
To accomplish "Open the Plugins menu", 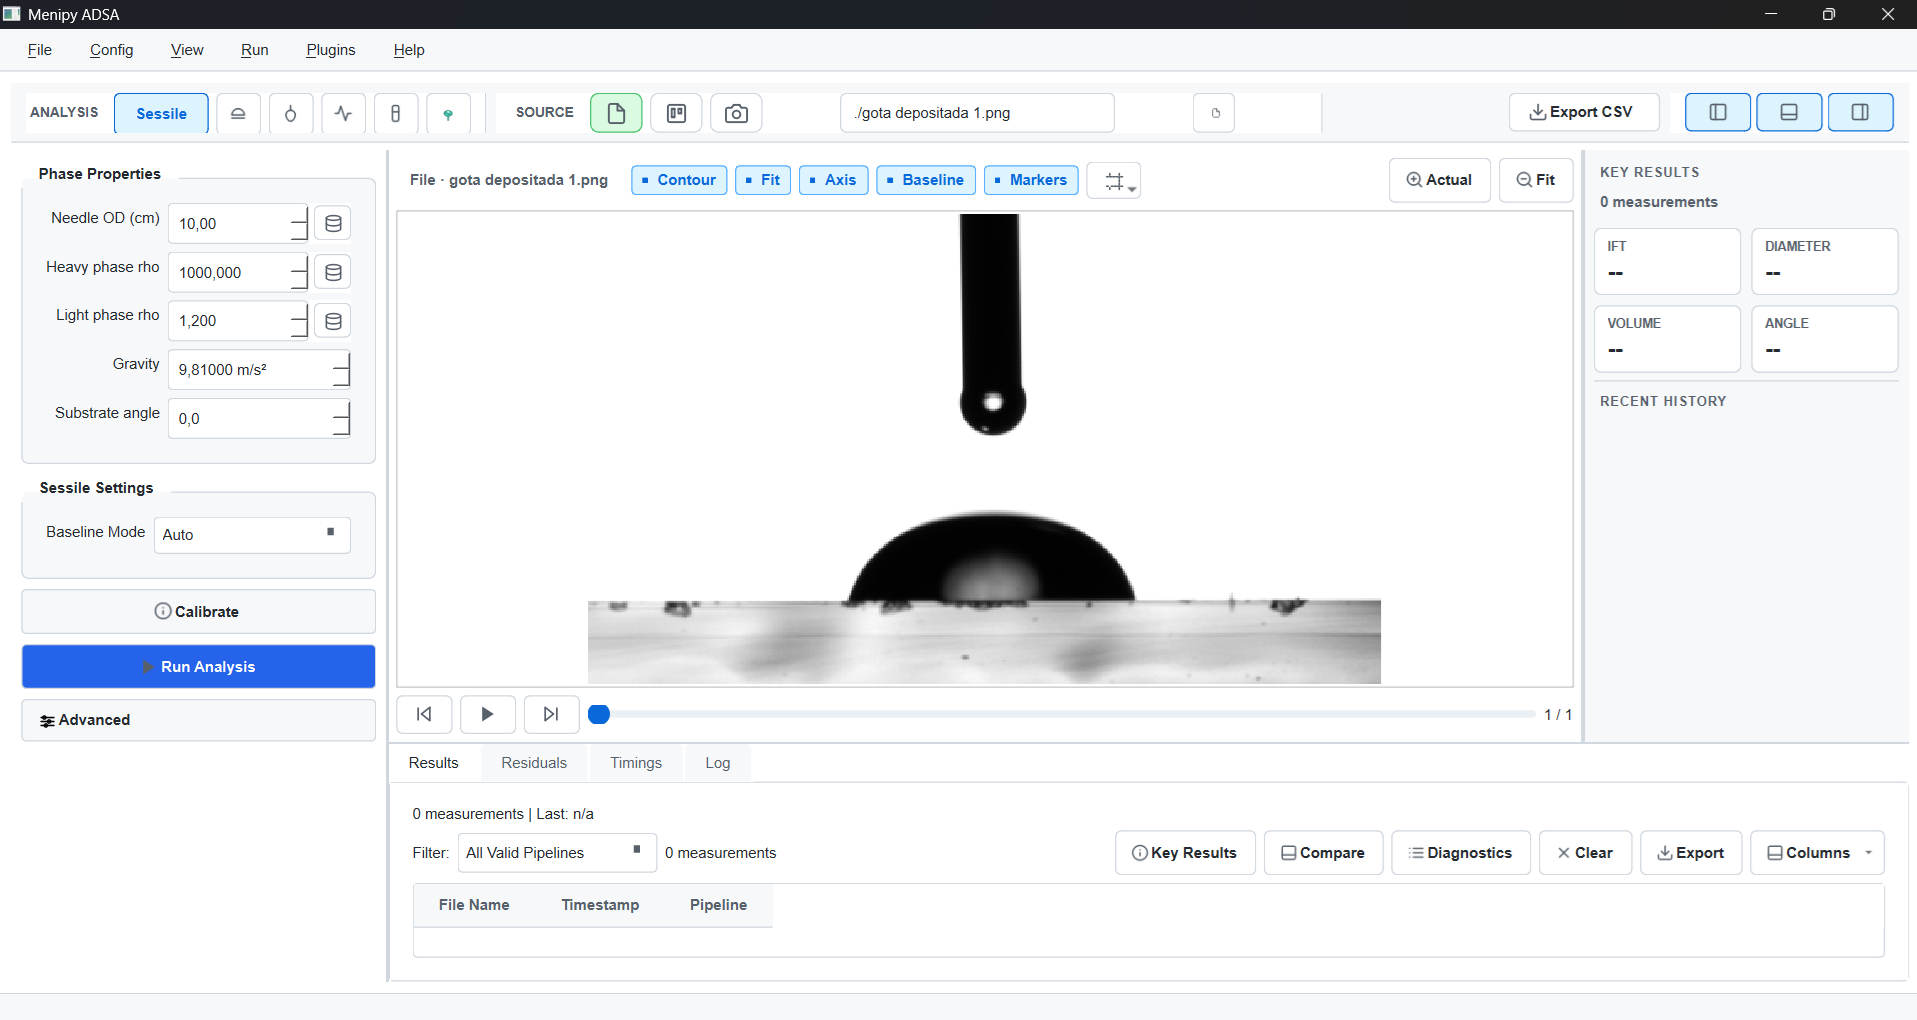I will click(331, 50).
